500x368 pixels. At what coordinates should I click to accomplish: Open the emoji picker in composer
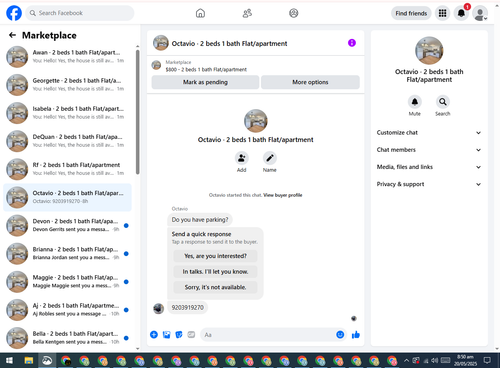pyautogui.click(x=340, y=335)
